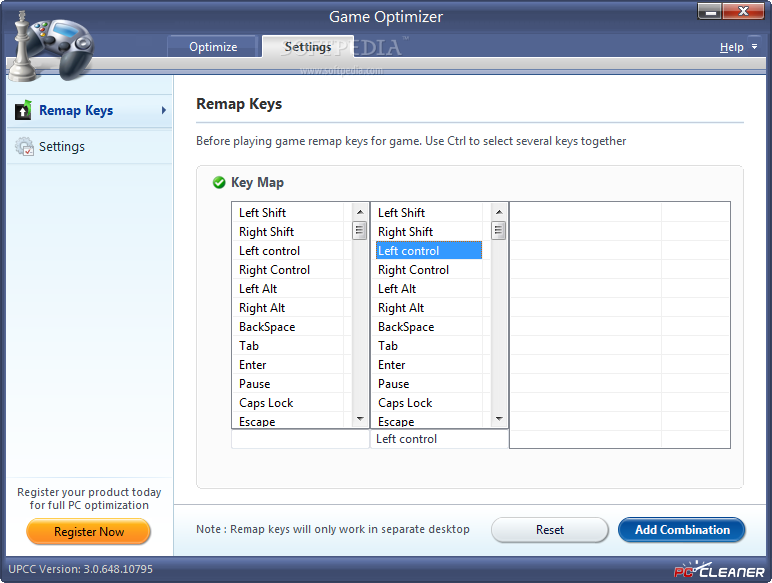Click the left key list scrollbar thumb
The height and width of the screenshot is (583, 772).
point(360,230)
